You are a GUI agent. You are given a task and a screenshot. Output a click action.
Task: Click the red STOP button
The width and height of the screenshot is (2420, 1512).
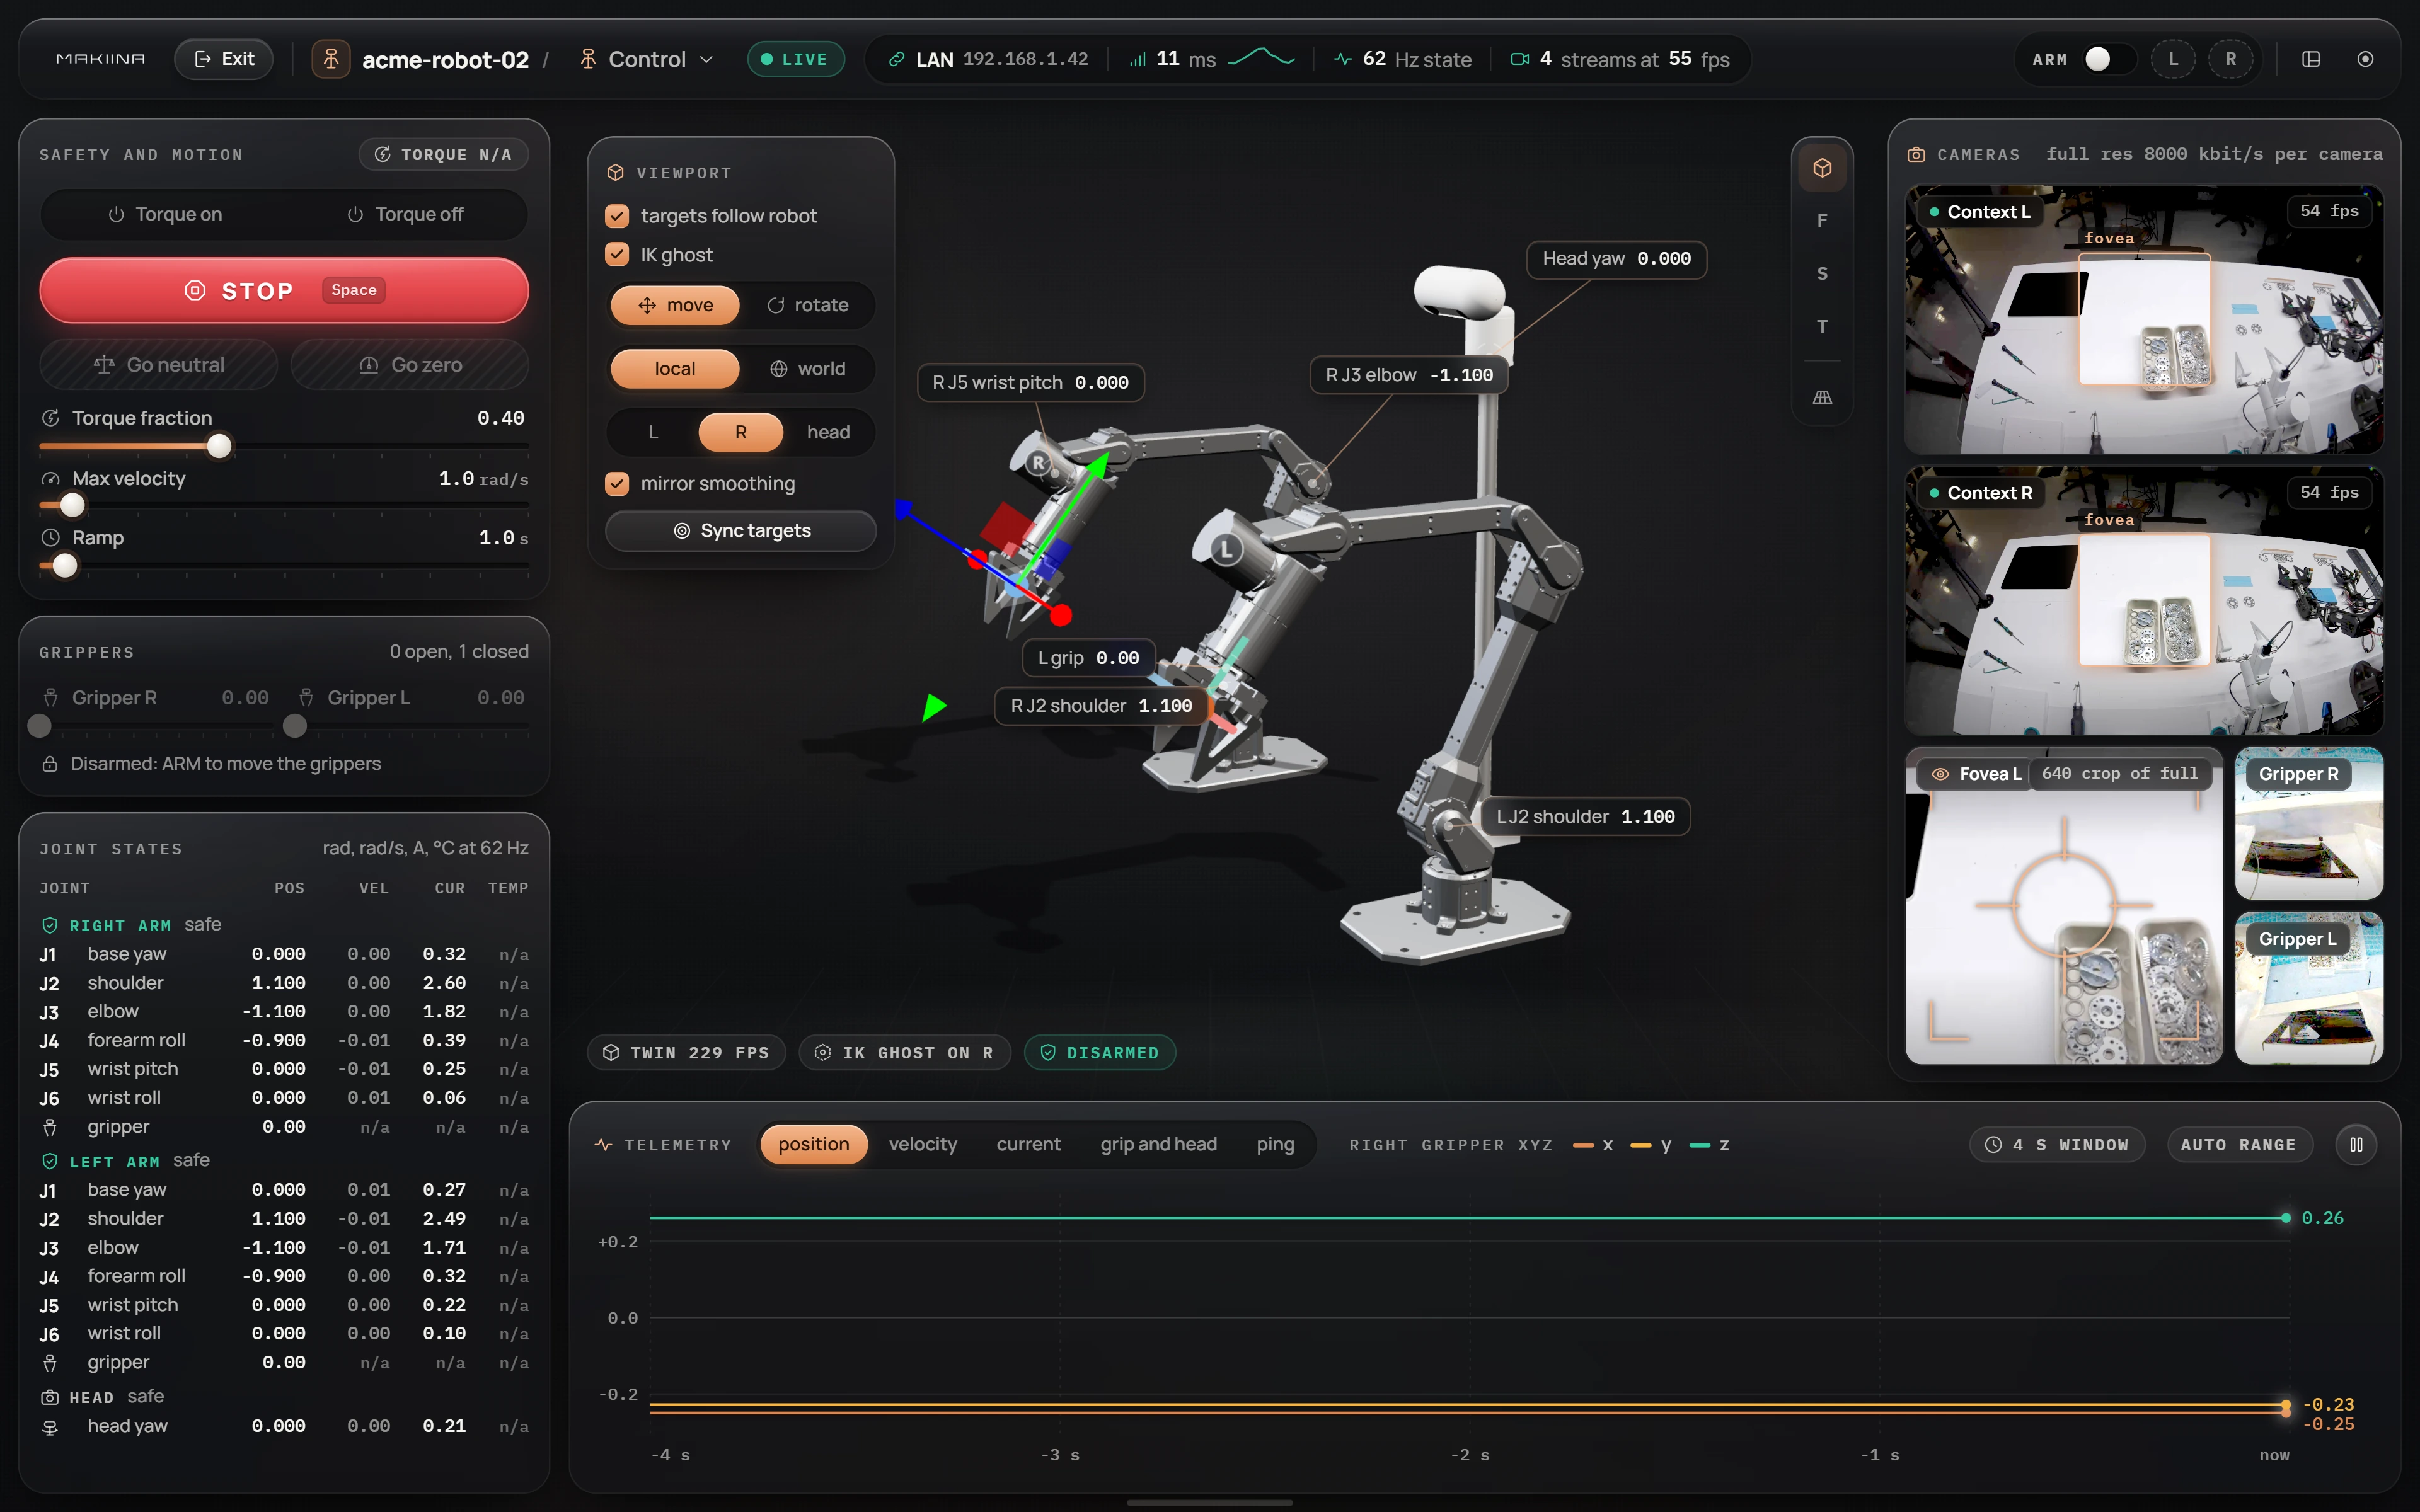[x=284, y=290]
